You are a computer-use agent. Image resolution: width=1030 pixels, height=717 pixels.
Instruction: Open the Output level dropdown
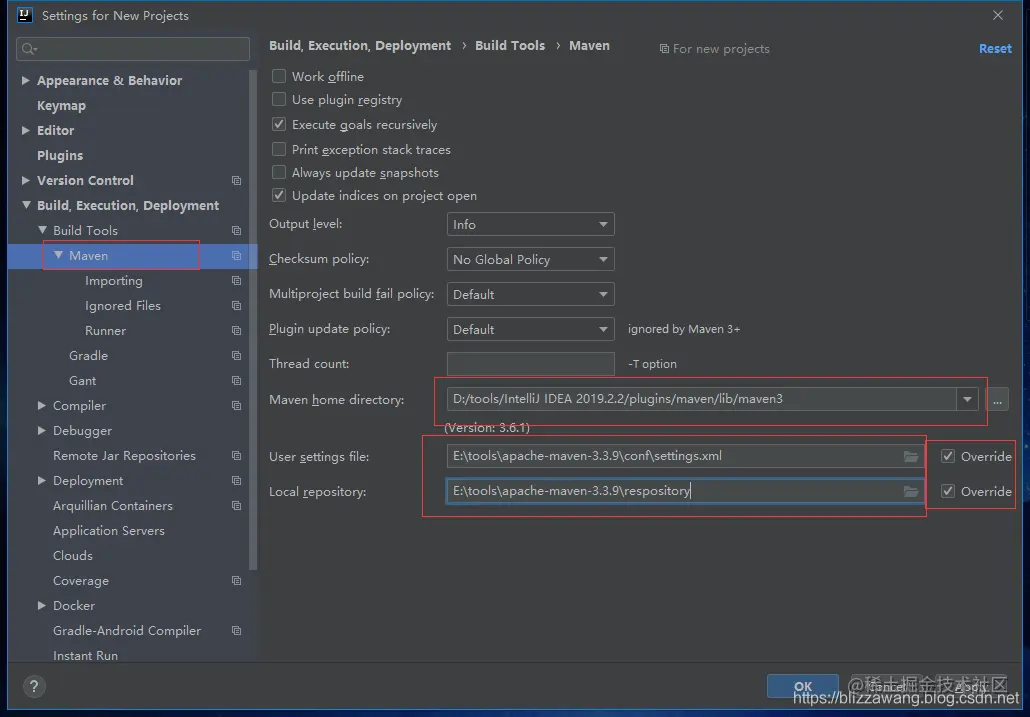point(530,225)
